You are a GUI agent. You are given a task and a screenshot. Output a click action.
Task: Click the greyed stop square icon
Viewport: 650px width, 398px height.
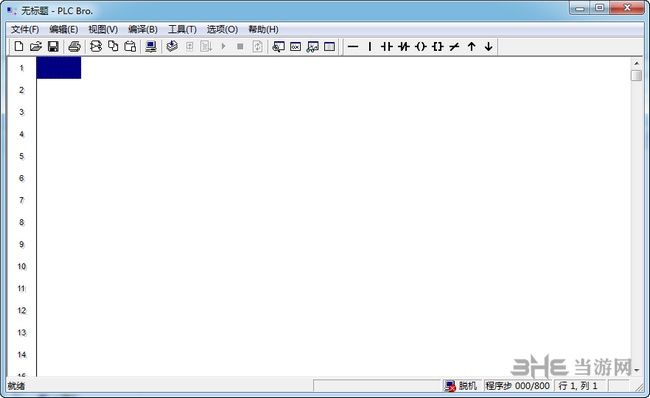coord(240,46)
